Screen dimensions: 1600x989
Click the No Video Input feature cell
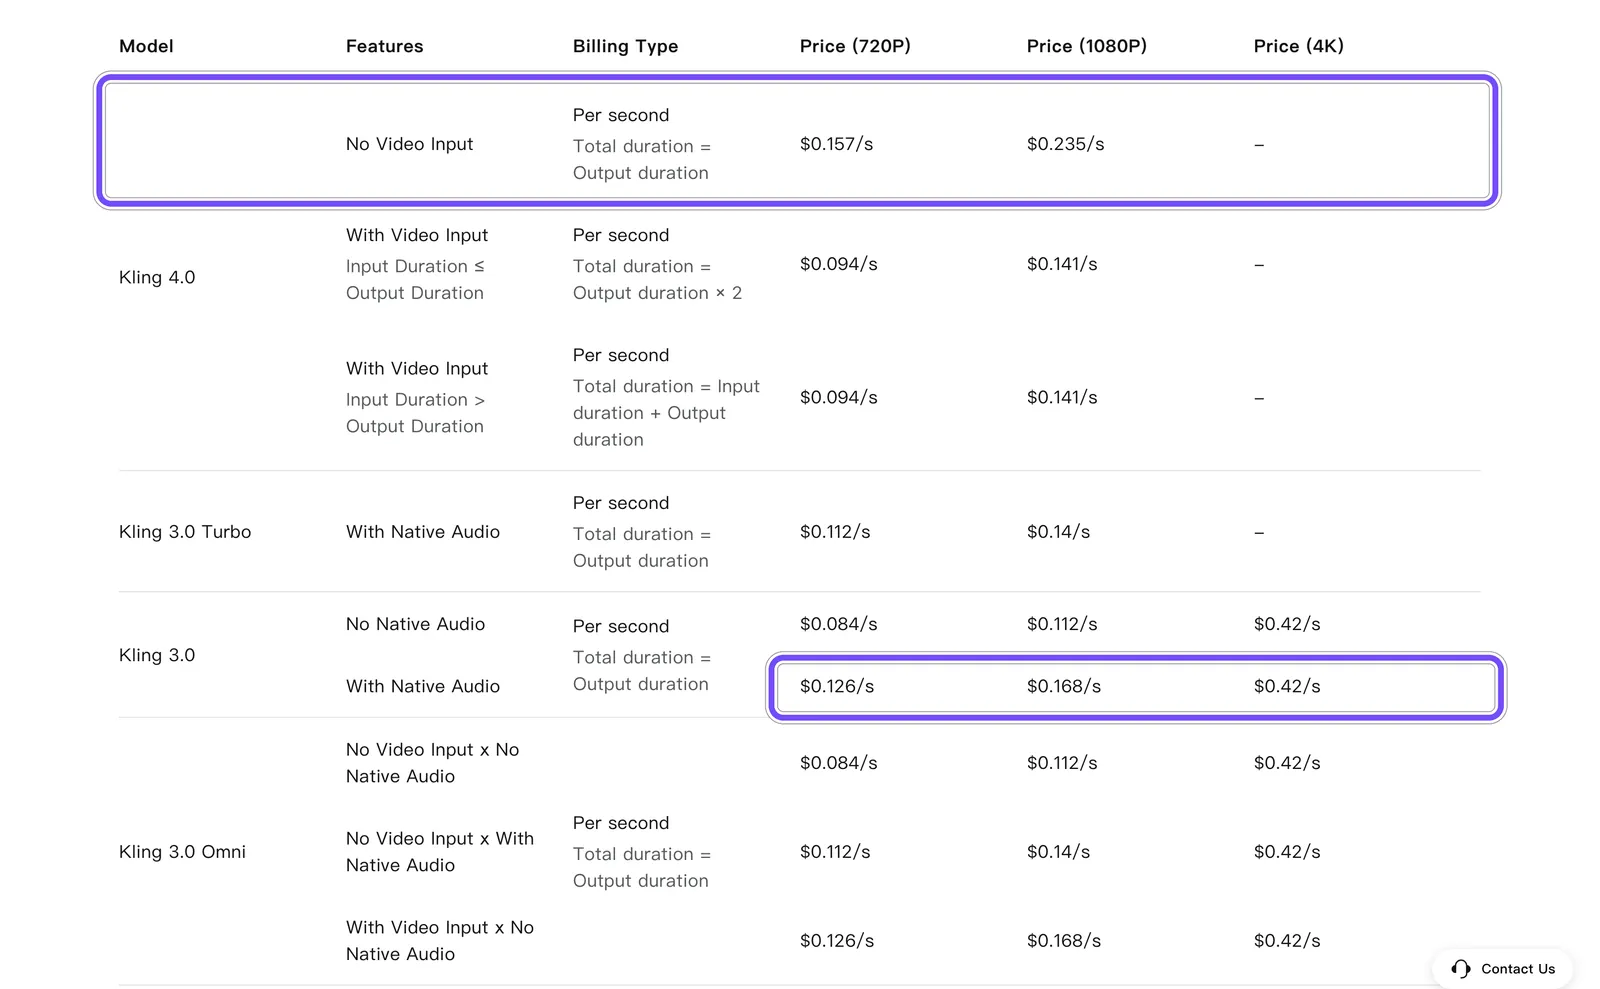tap(409, 144)
